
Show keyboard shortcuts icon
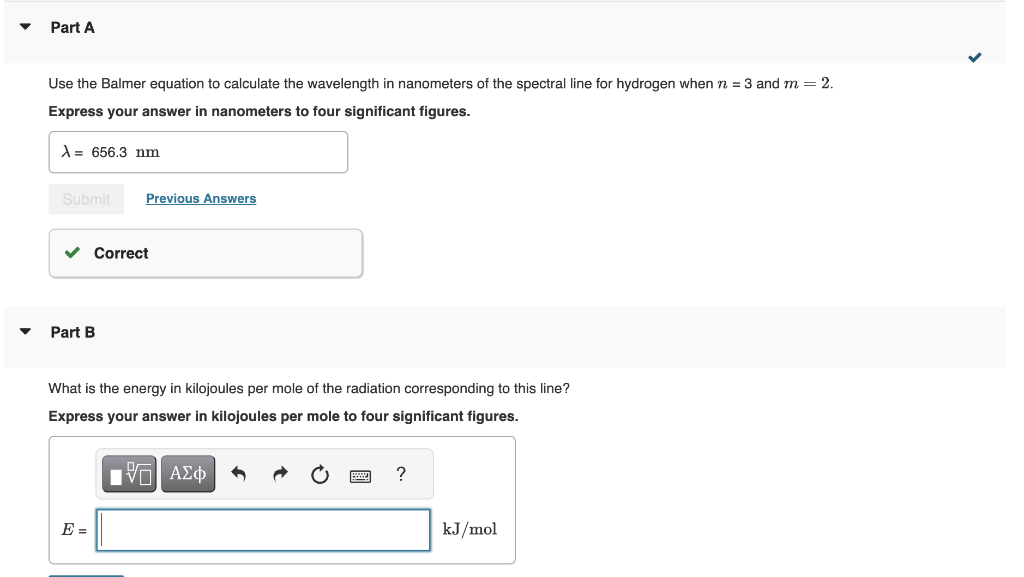point(360,476)
